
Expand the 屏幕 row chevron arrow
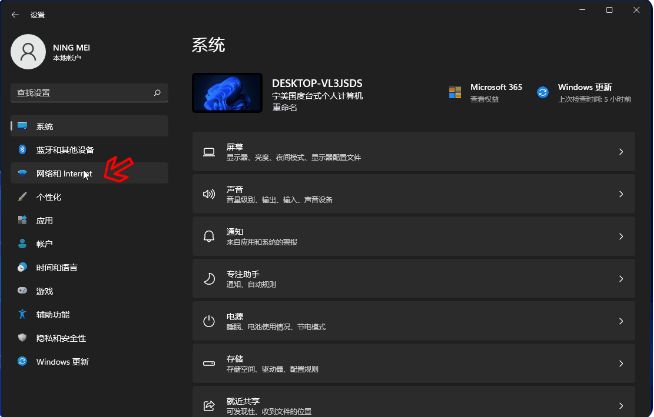[621, 152]
